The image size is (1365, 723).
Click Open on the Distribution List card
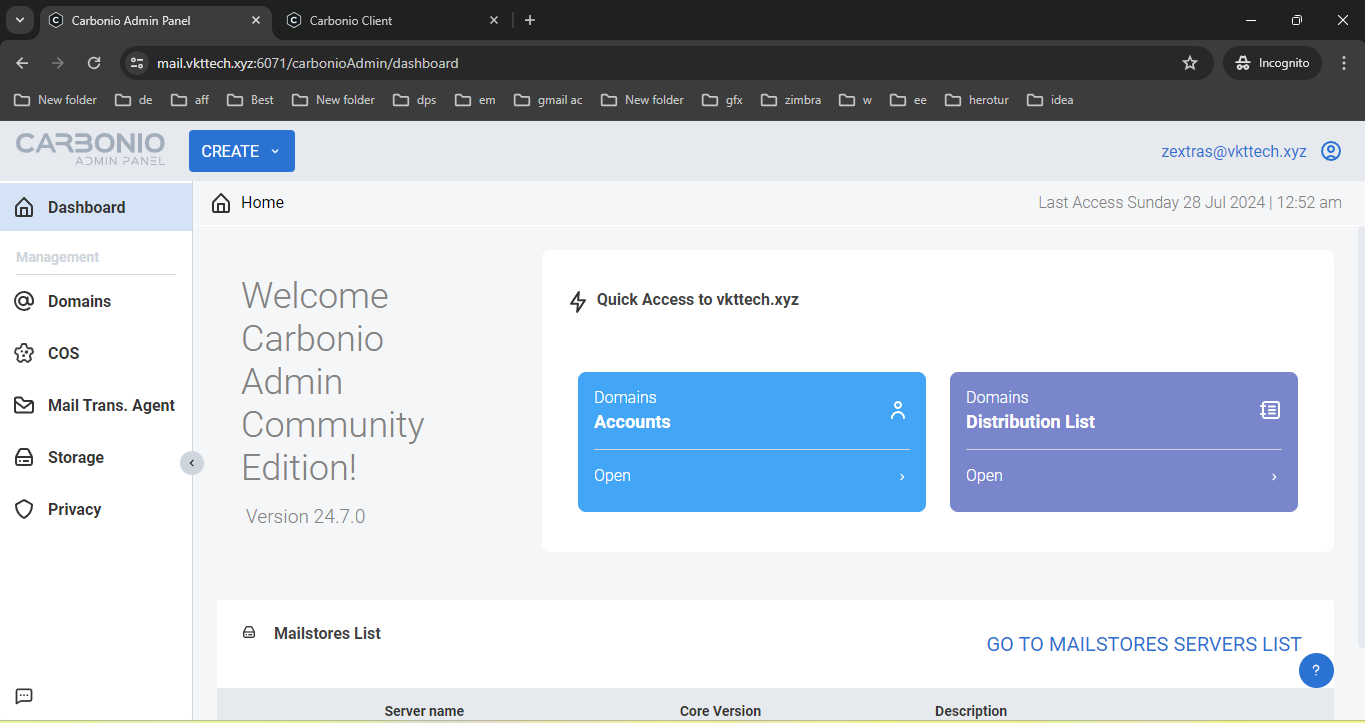[x=984, y=476]
